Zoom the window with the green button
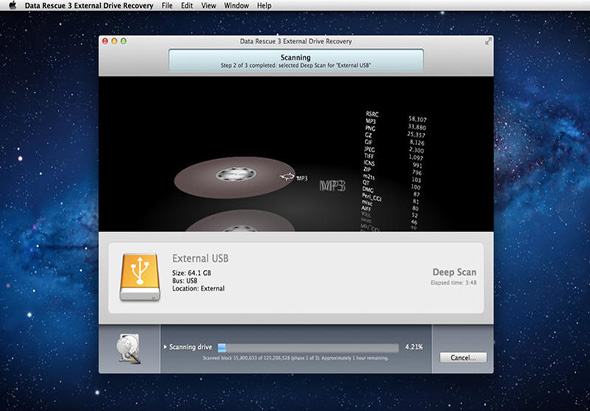 (x=123, y=41)
